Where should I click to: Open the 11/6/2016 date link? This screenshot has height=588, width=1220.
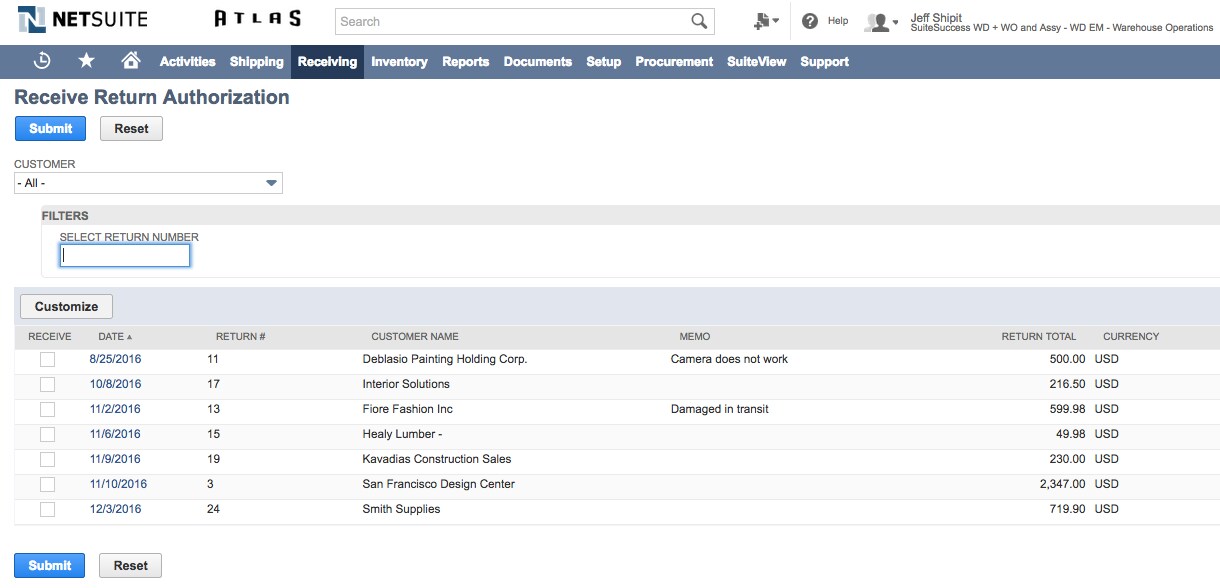115,434
